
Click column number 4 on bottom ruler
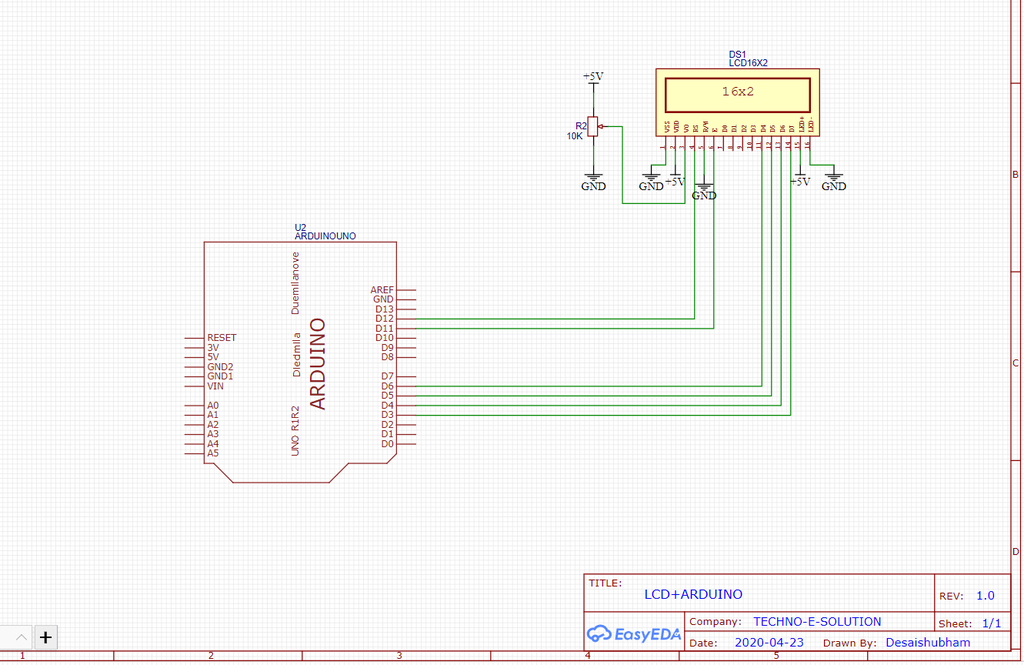[587, 655]
